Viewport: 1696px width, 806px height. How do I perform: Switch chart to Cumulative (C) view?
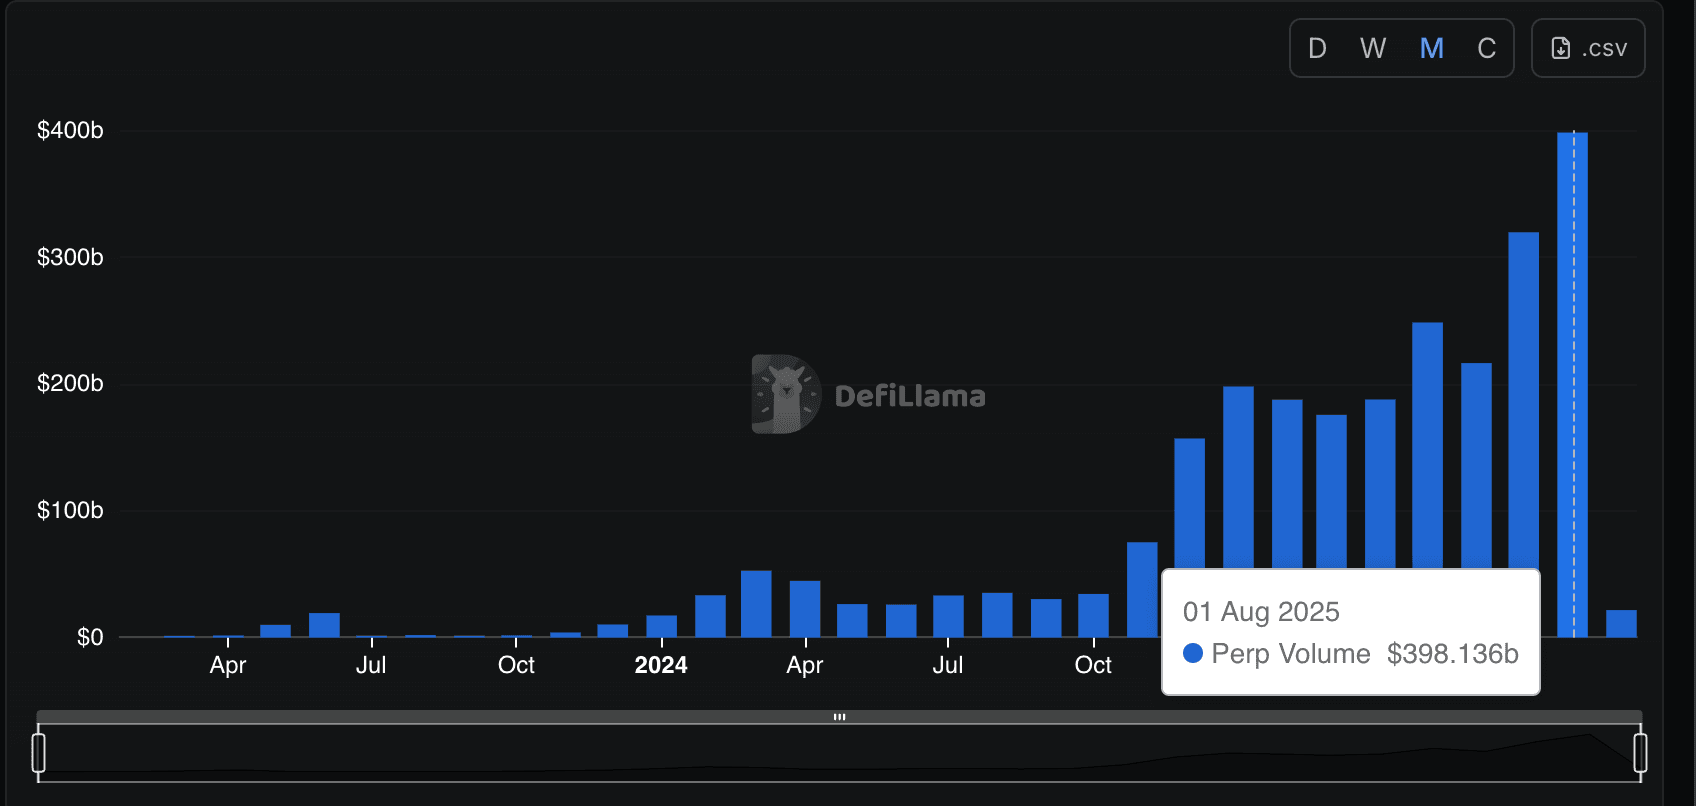[x=1486, y=48]
